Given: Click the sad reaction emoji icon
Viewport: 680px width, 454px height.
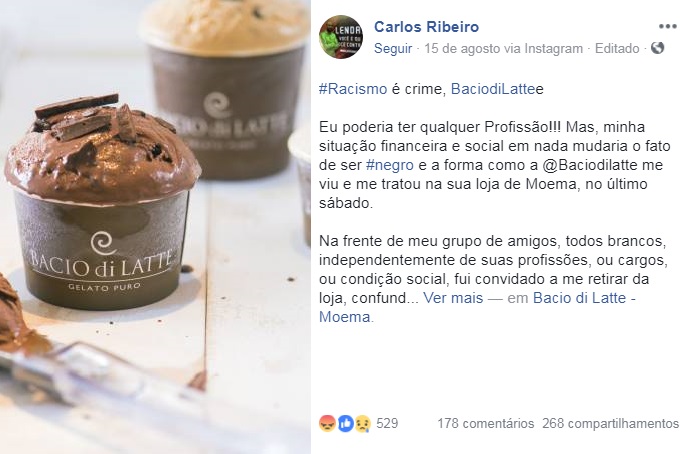Looking at the screenshot, I should [363, 423].
